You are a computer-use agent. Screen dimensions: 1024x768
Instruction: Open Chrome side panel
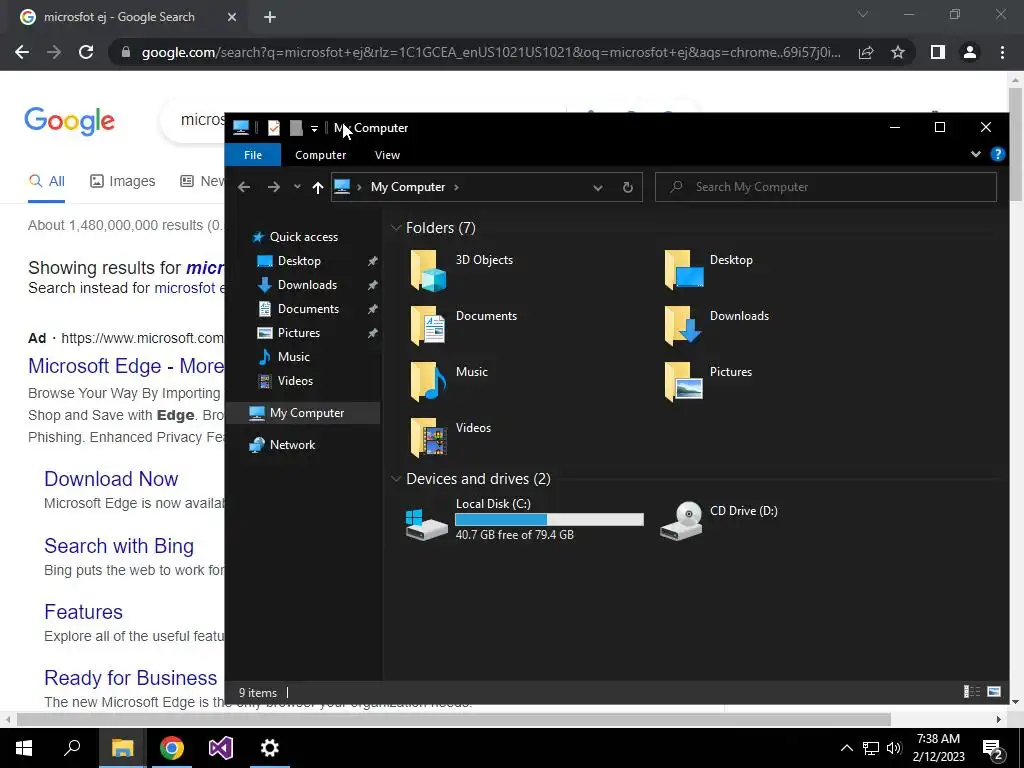[x=938, y=52]
